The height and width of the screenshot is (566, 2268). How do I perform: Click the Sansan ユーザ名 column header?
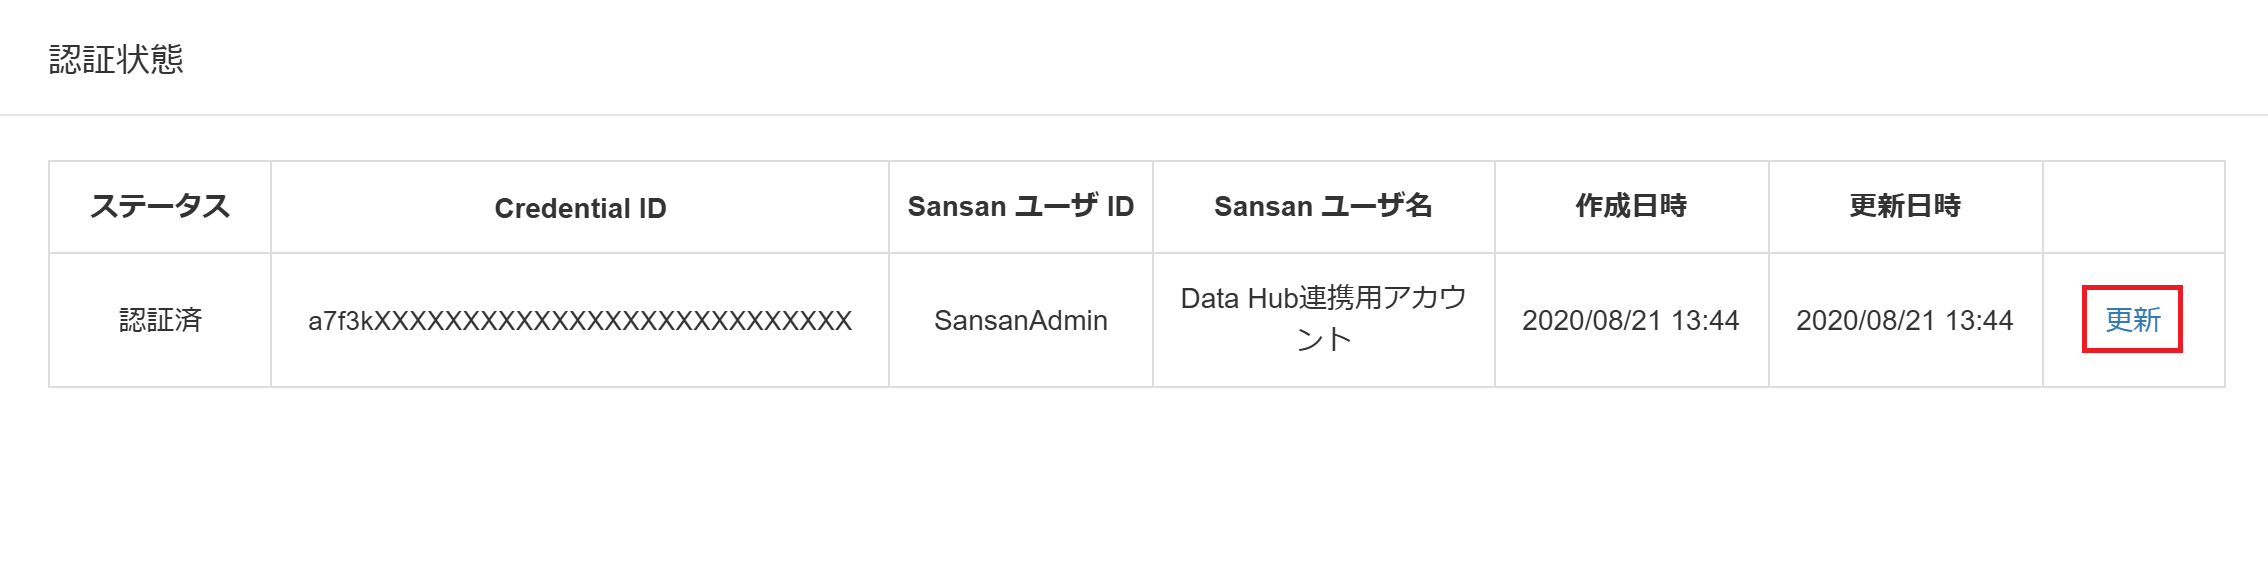point(1324,207)
